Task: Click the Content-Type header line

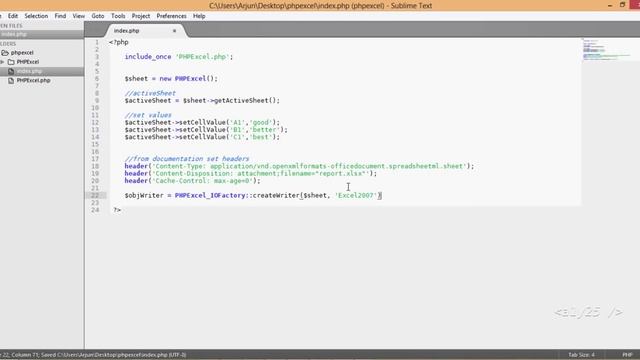Action: 299,166
